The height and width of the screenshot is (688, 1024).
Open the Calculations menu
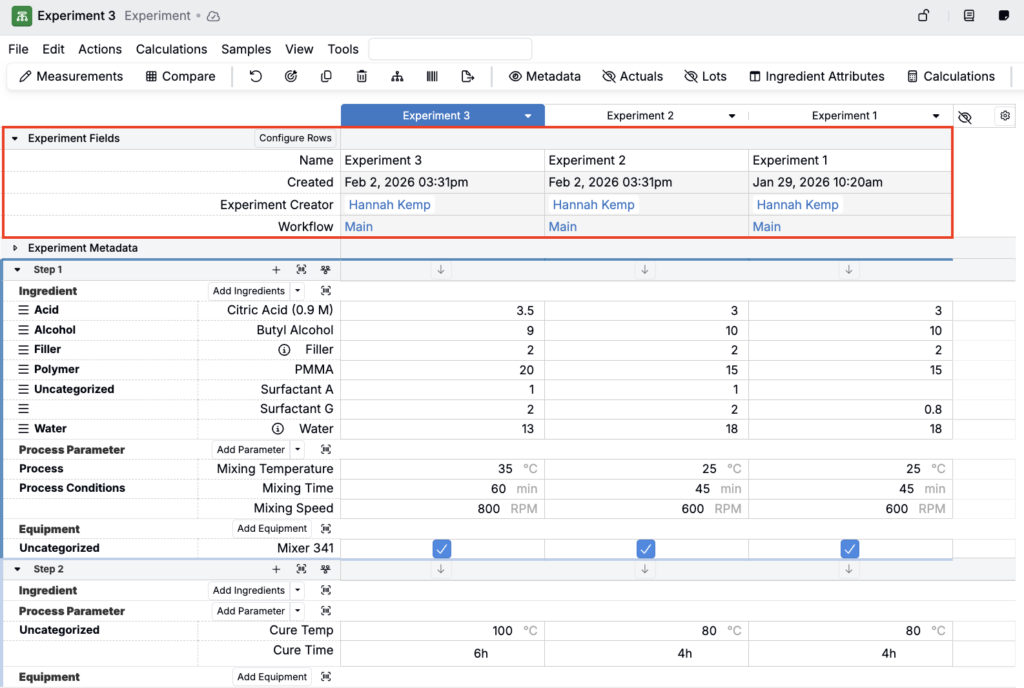(x=171, y=49)
